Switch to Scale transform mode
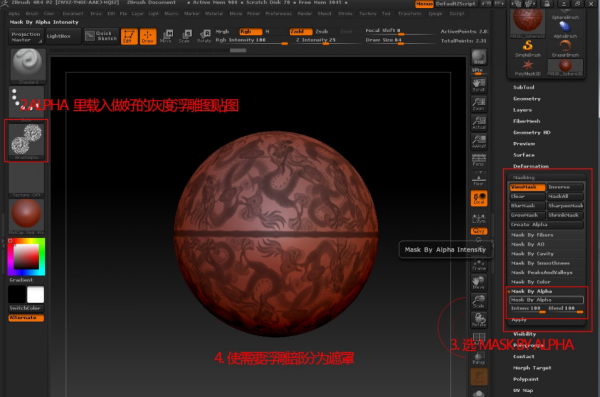This screenshot has width=600, height=397. (185, 36)
